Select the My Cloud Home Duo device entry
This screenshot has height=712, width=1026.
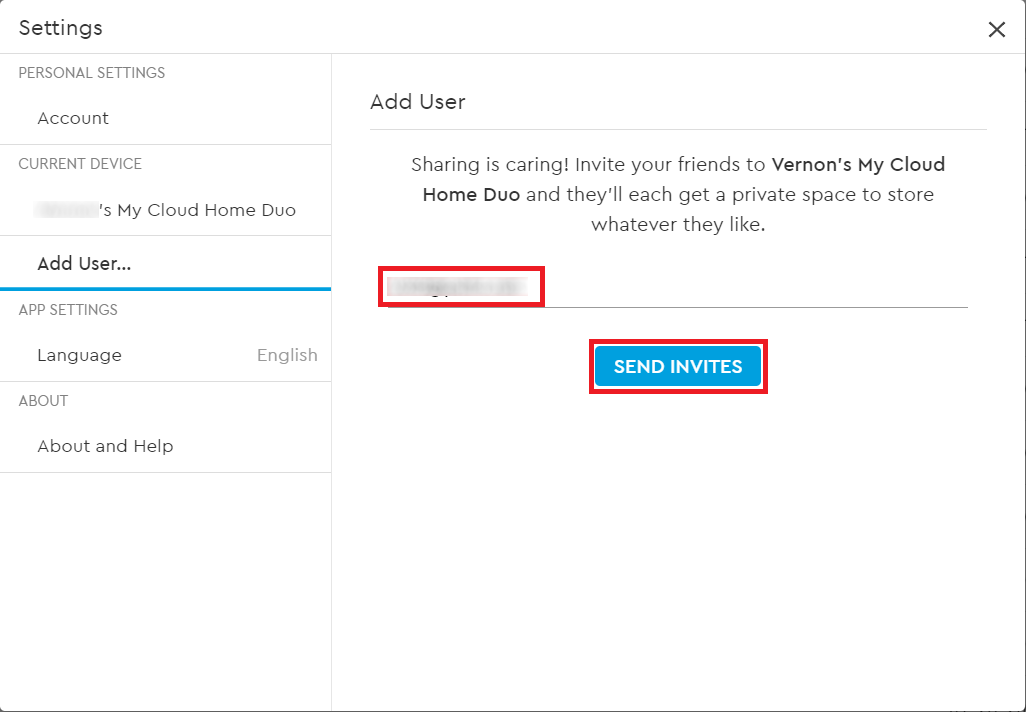(166, 210)
